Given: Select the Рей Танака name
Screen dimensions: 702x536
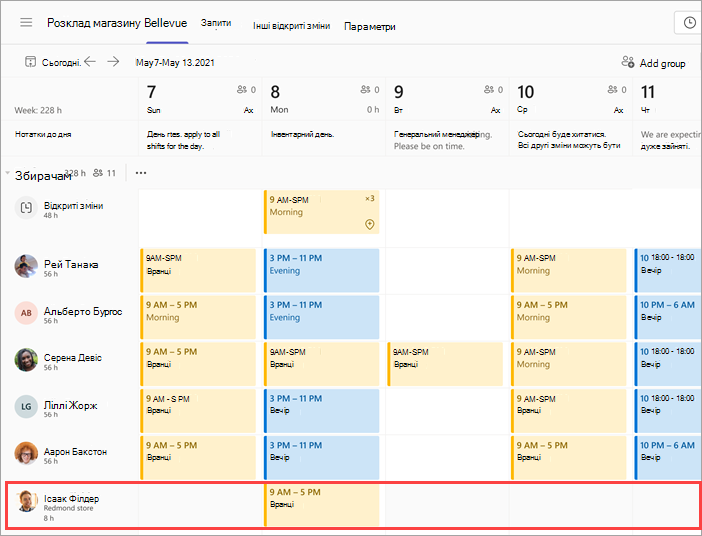Looking at the screenshot, I should 71,264.
